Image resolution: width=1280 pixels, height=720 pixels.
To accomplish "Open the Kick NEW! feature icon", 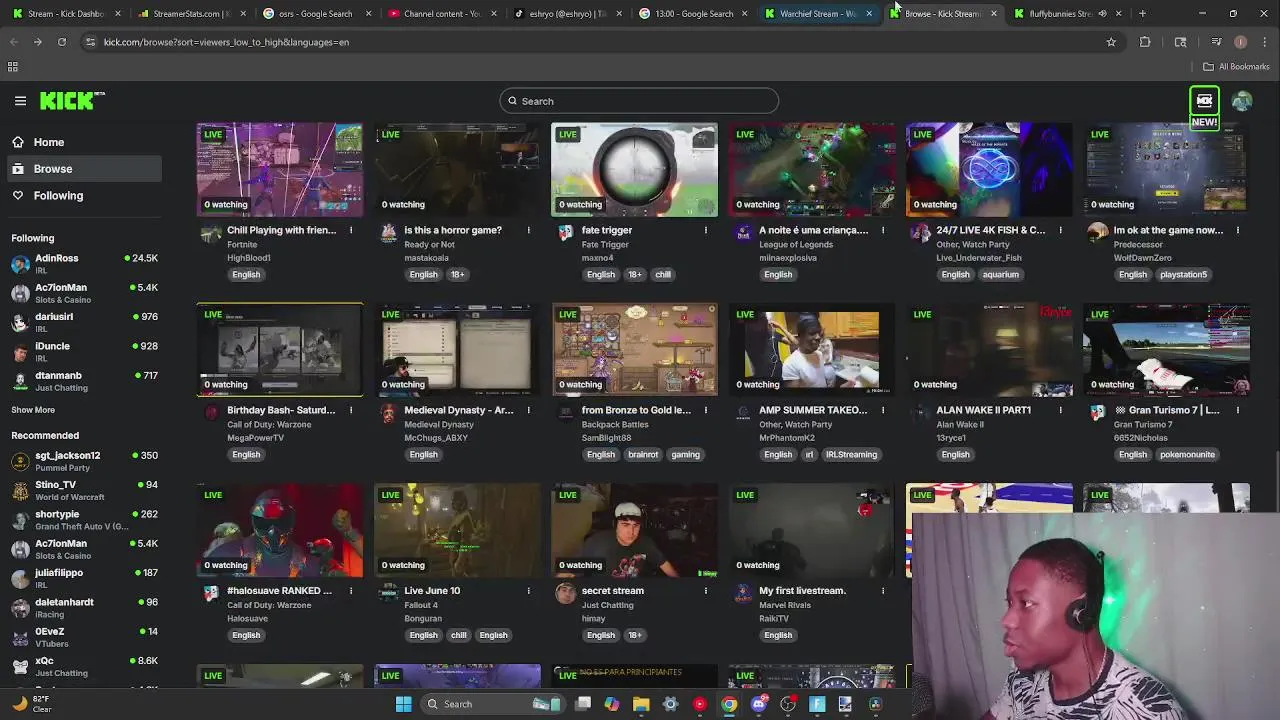I will pos(1204,108).
